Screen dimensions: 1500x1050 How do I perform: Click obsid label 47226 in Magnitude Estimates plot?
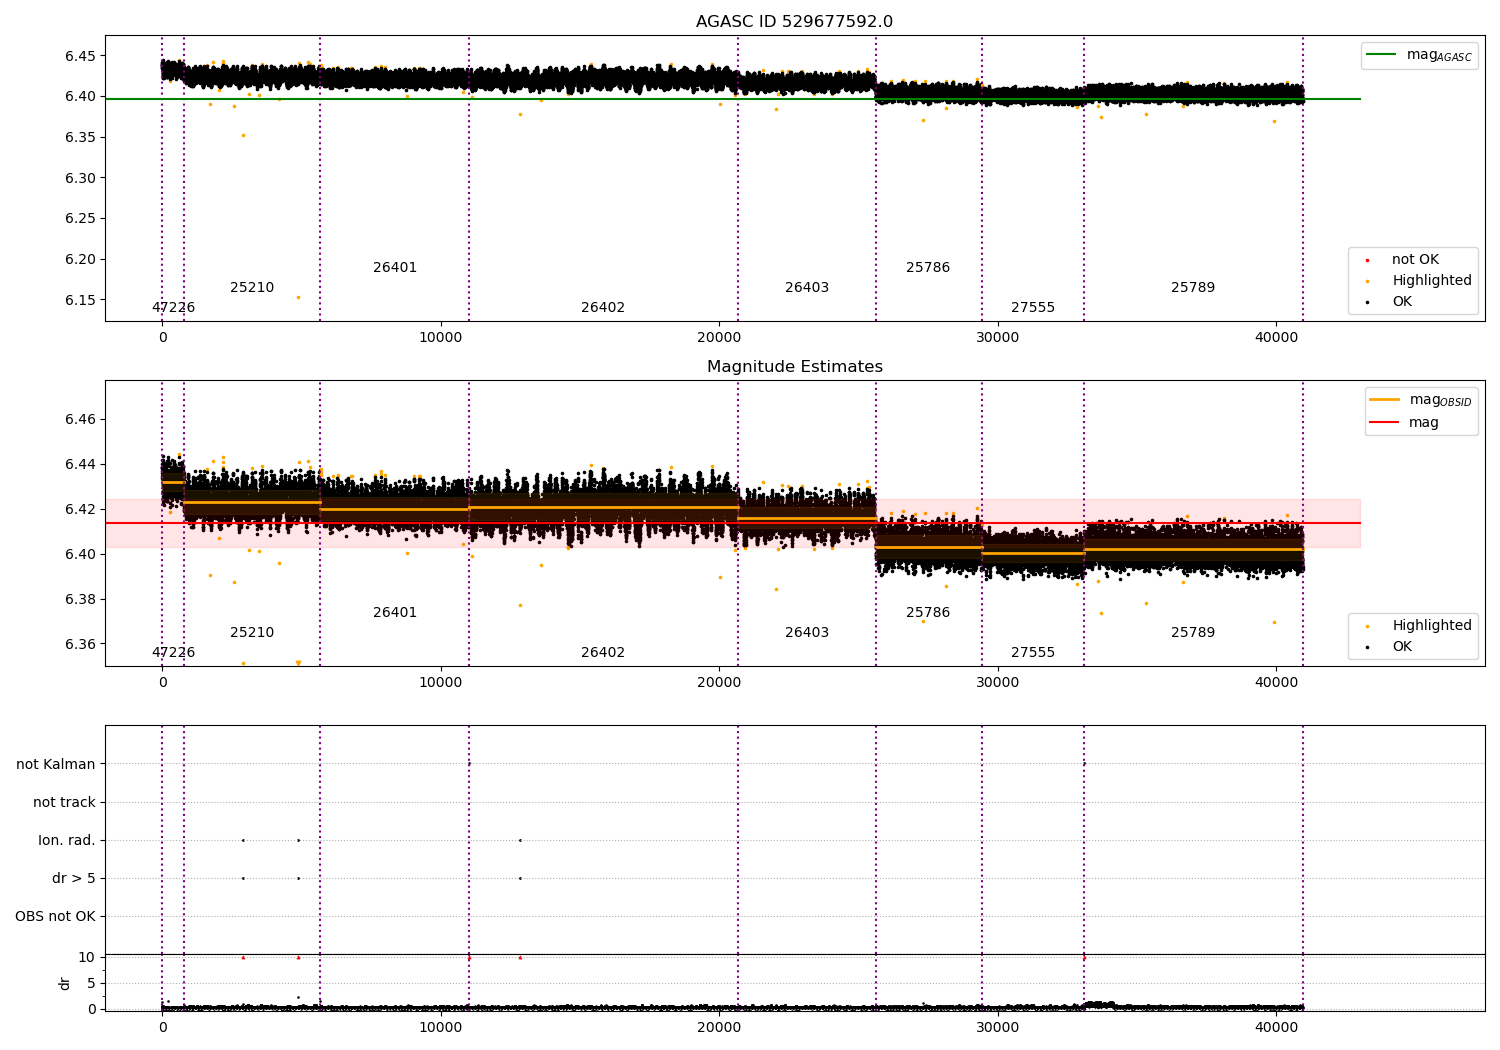pos(174,653)
